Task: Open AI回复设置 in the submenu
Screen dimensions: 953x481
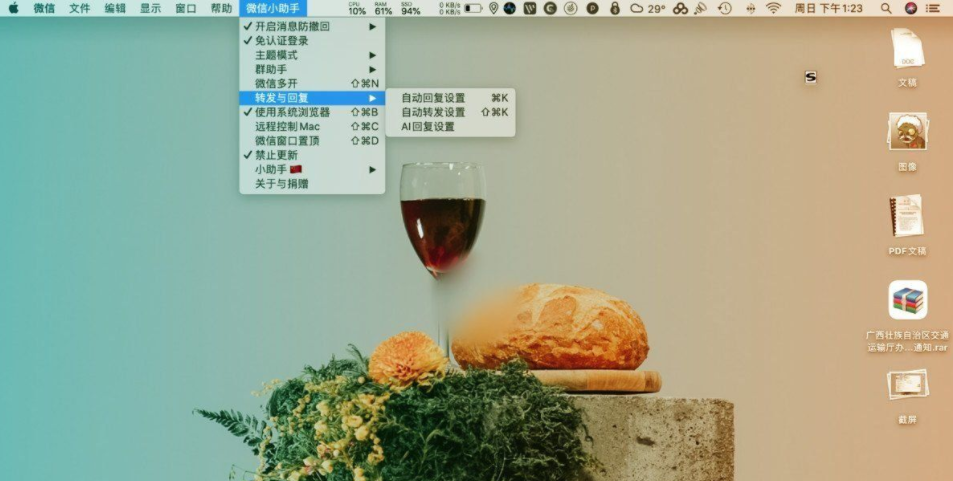Action: (428, 127)
